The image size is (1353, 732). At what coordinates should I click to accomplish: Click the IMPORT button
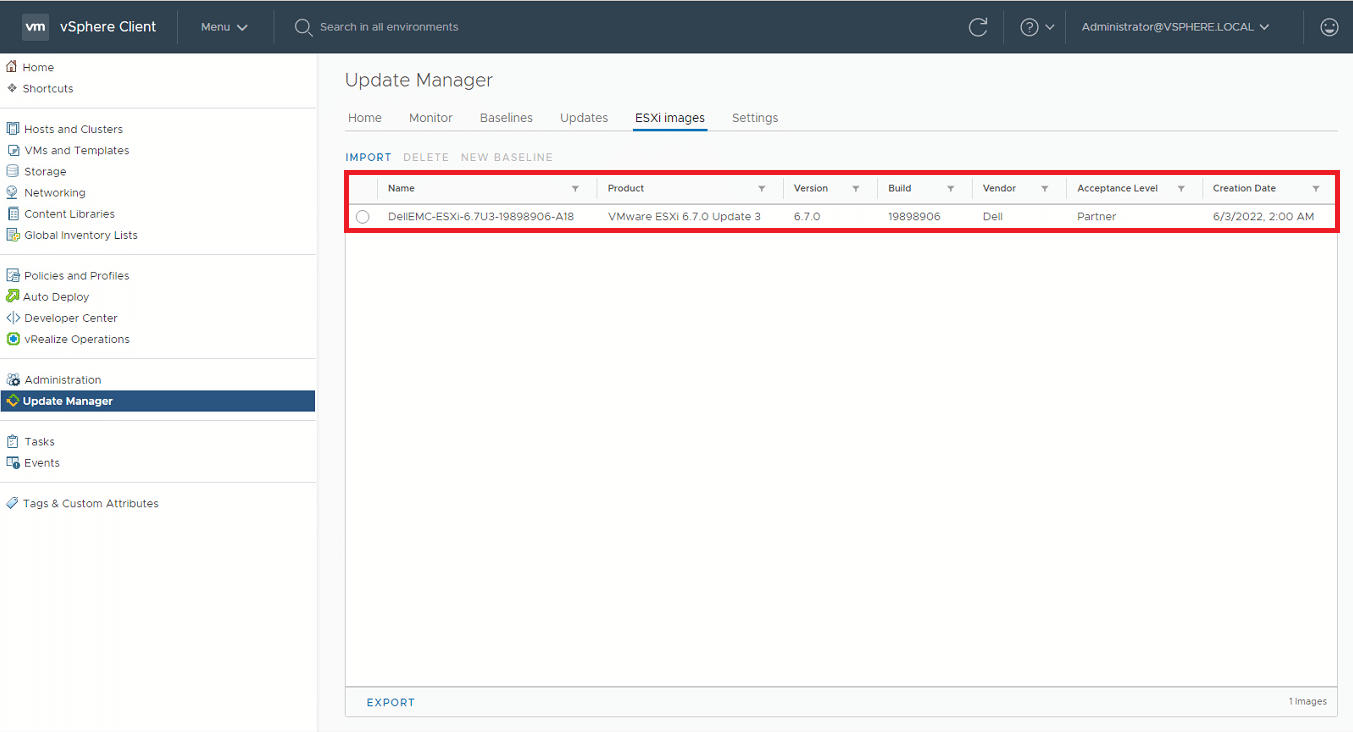pyautogui.click(x=368, y=157)
